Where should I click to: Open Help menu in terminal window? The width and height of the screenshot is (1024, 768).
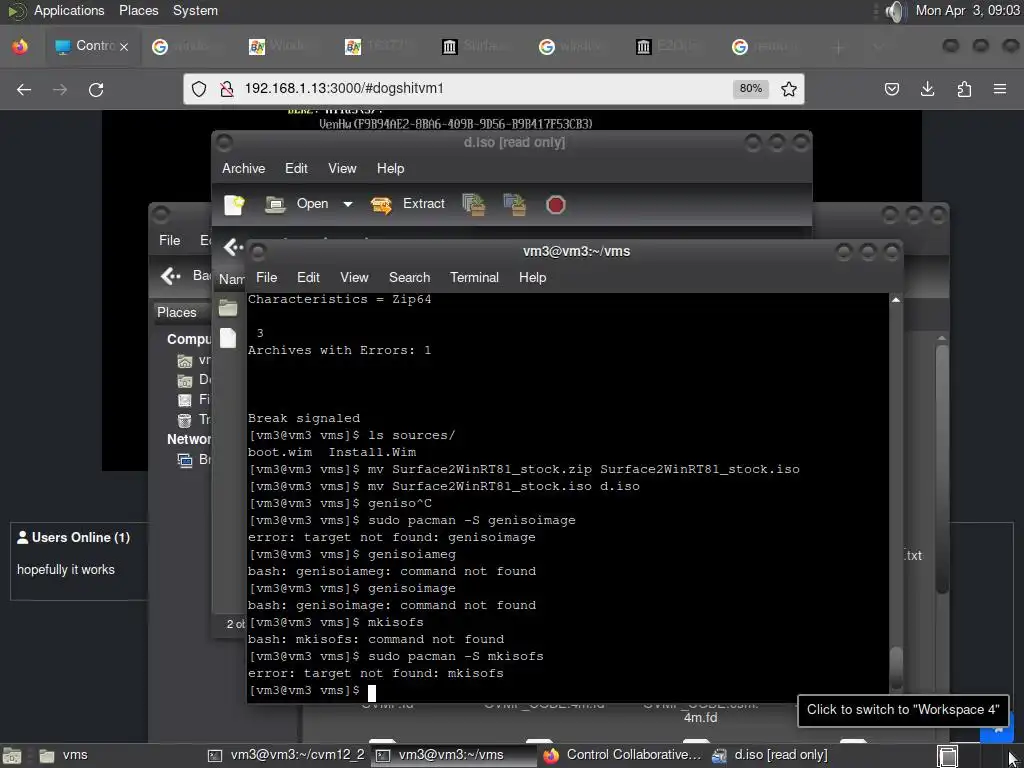coord(532,278)
